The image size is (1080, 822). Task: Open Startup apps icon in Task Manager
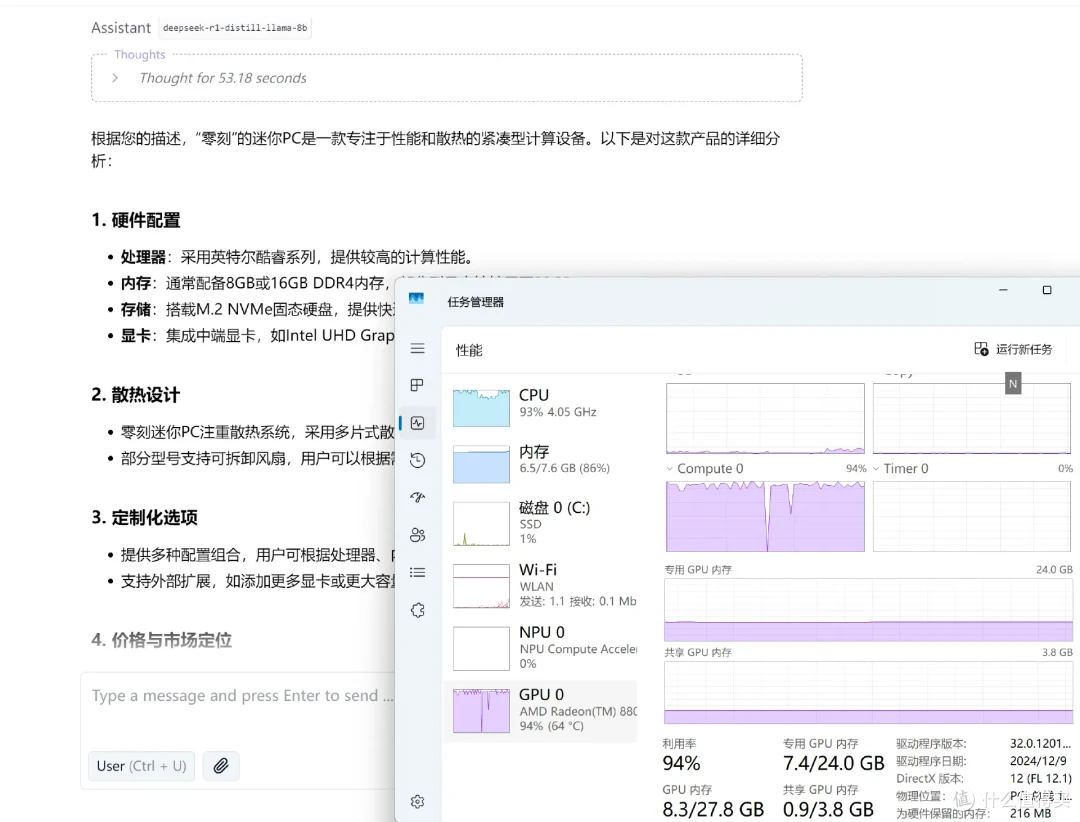point(417,497)
